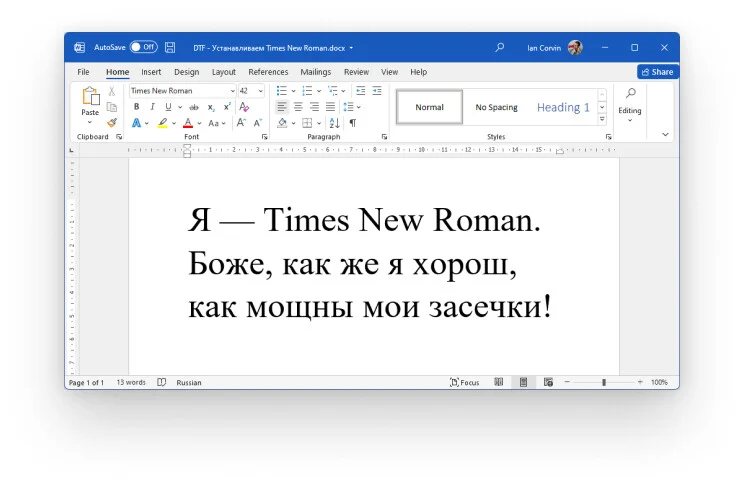744x486 pixels.
Task: Apply superscript formatting
Action: click(227, 107)
